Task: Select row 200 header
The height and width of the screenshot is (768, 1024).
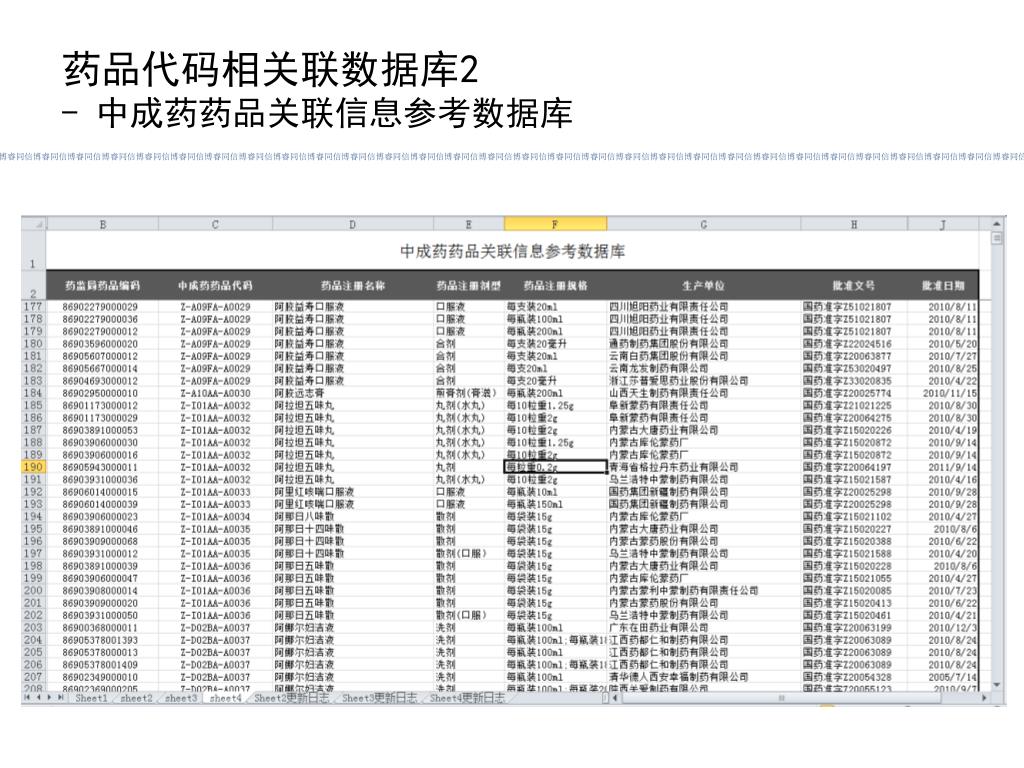Action: tap(33, 590)
